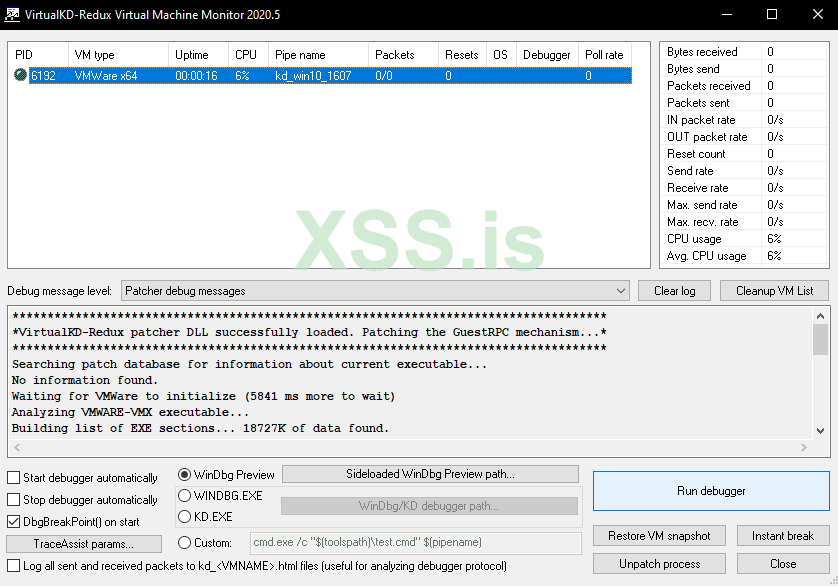Sort VM list by PID column header

[38, 55]
